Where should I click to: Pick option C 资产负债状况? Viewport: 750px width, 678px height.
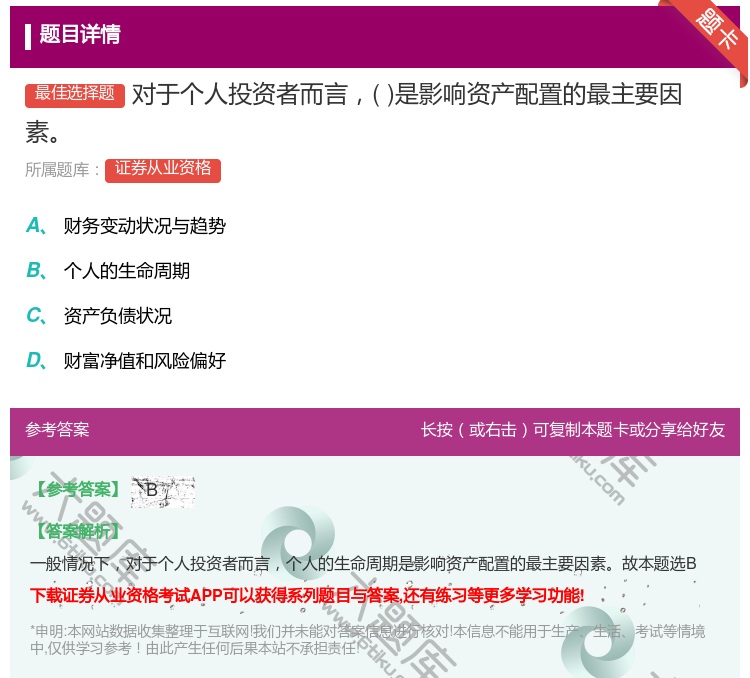117,316
